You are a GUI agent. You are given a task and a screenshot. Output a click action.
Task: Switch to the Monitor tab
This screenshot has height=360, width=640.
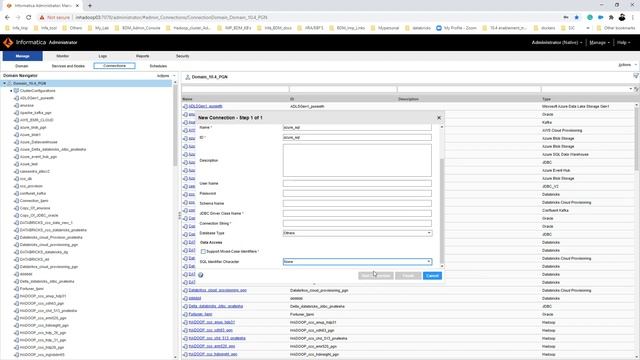(x=62, y=56)
